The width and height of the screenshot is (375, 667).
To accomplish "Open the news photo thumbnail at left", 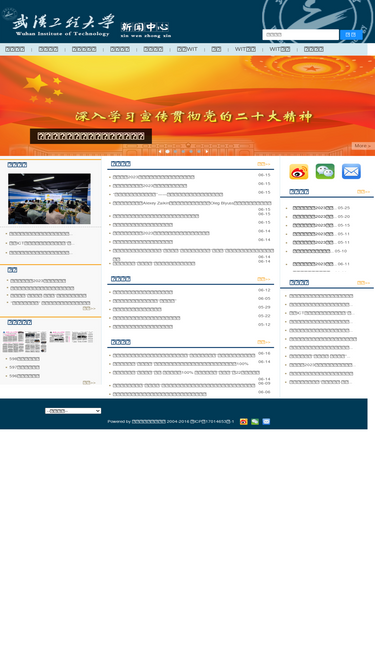I will pos(49,199).
